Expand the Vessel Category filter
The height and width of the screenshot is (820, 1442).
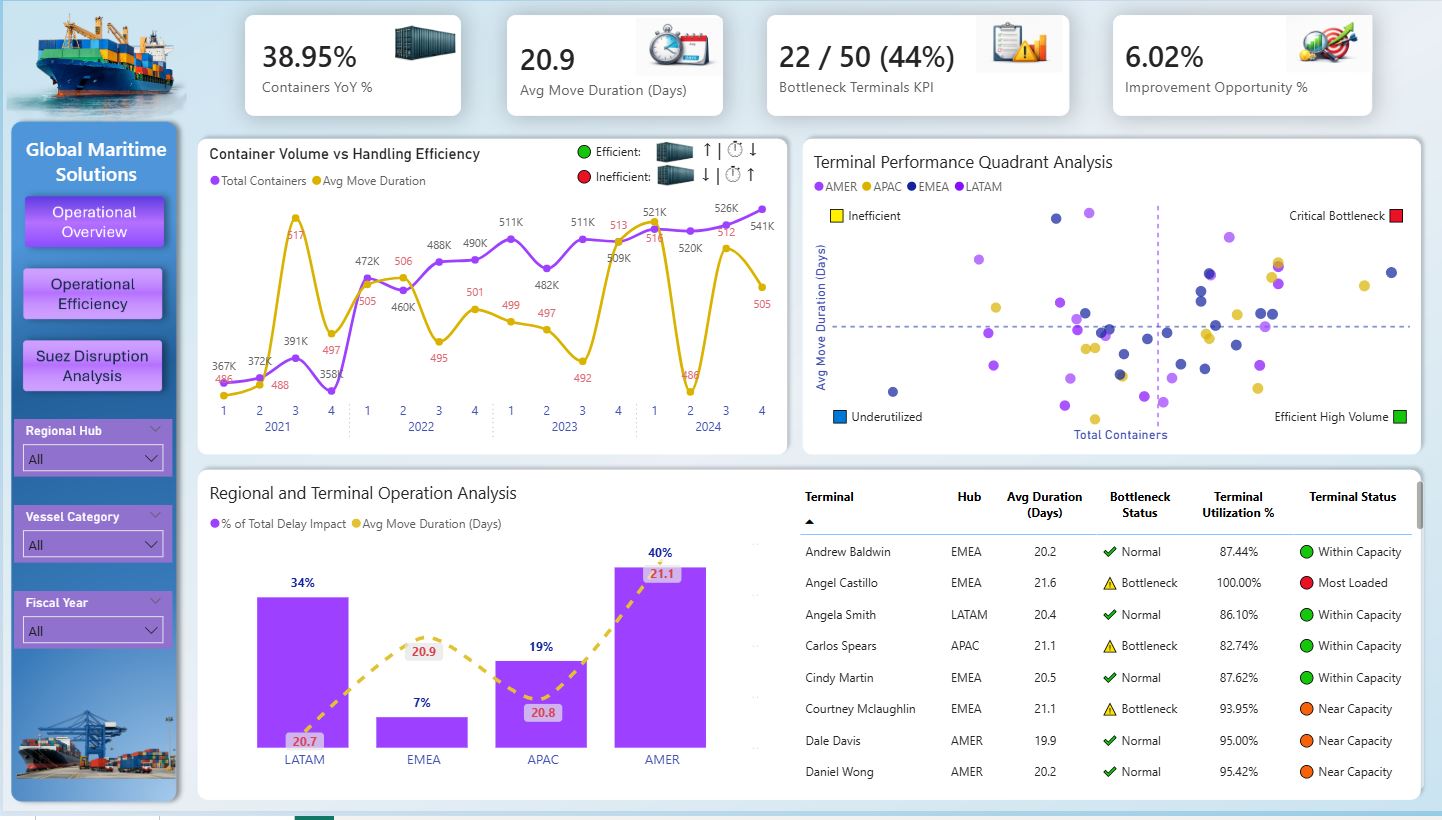pos(92,543)
